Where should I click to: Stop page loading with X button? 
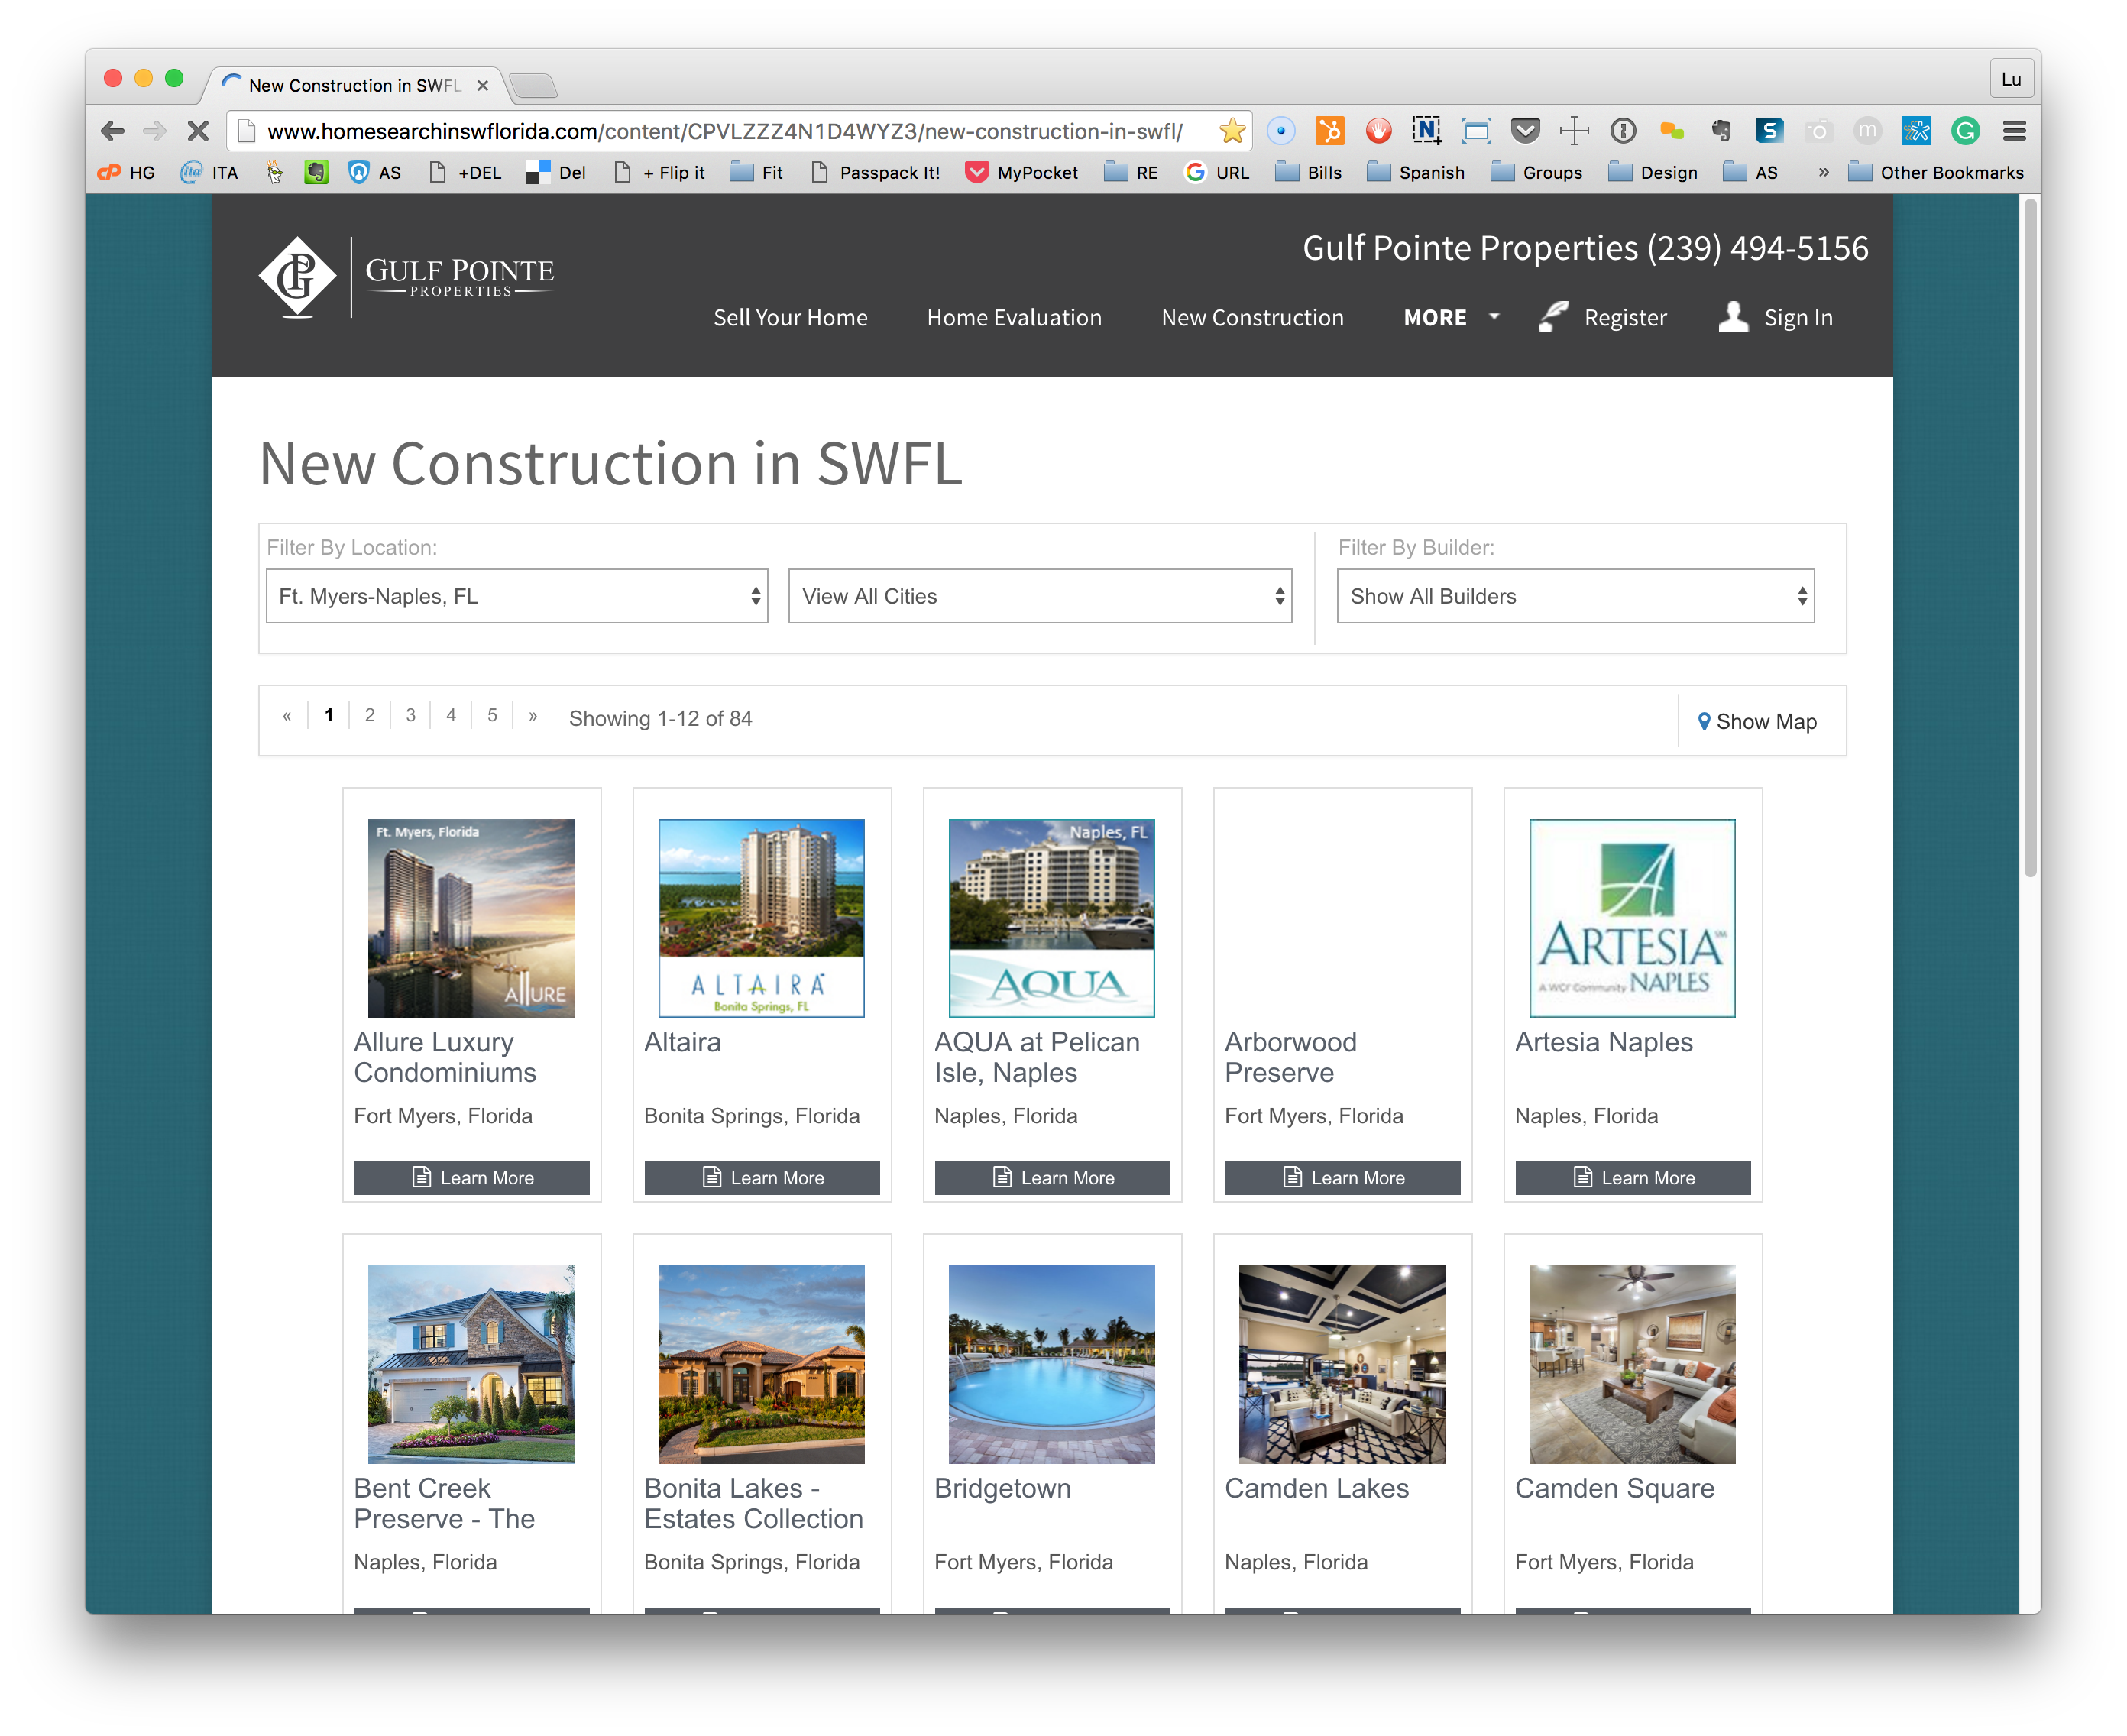coord(198,131)
